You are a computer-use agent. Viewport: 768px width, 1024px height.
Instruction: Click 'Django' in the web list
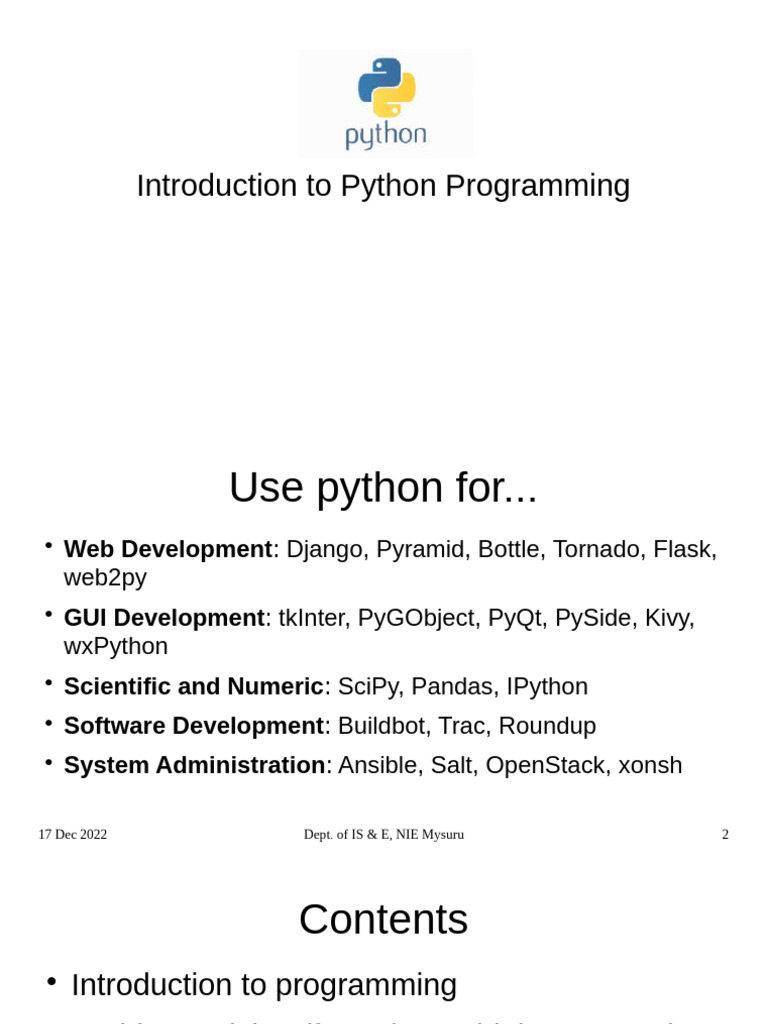pyautogui.click(x=325, y=551)
